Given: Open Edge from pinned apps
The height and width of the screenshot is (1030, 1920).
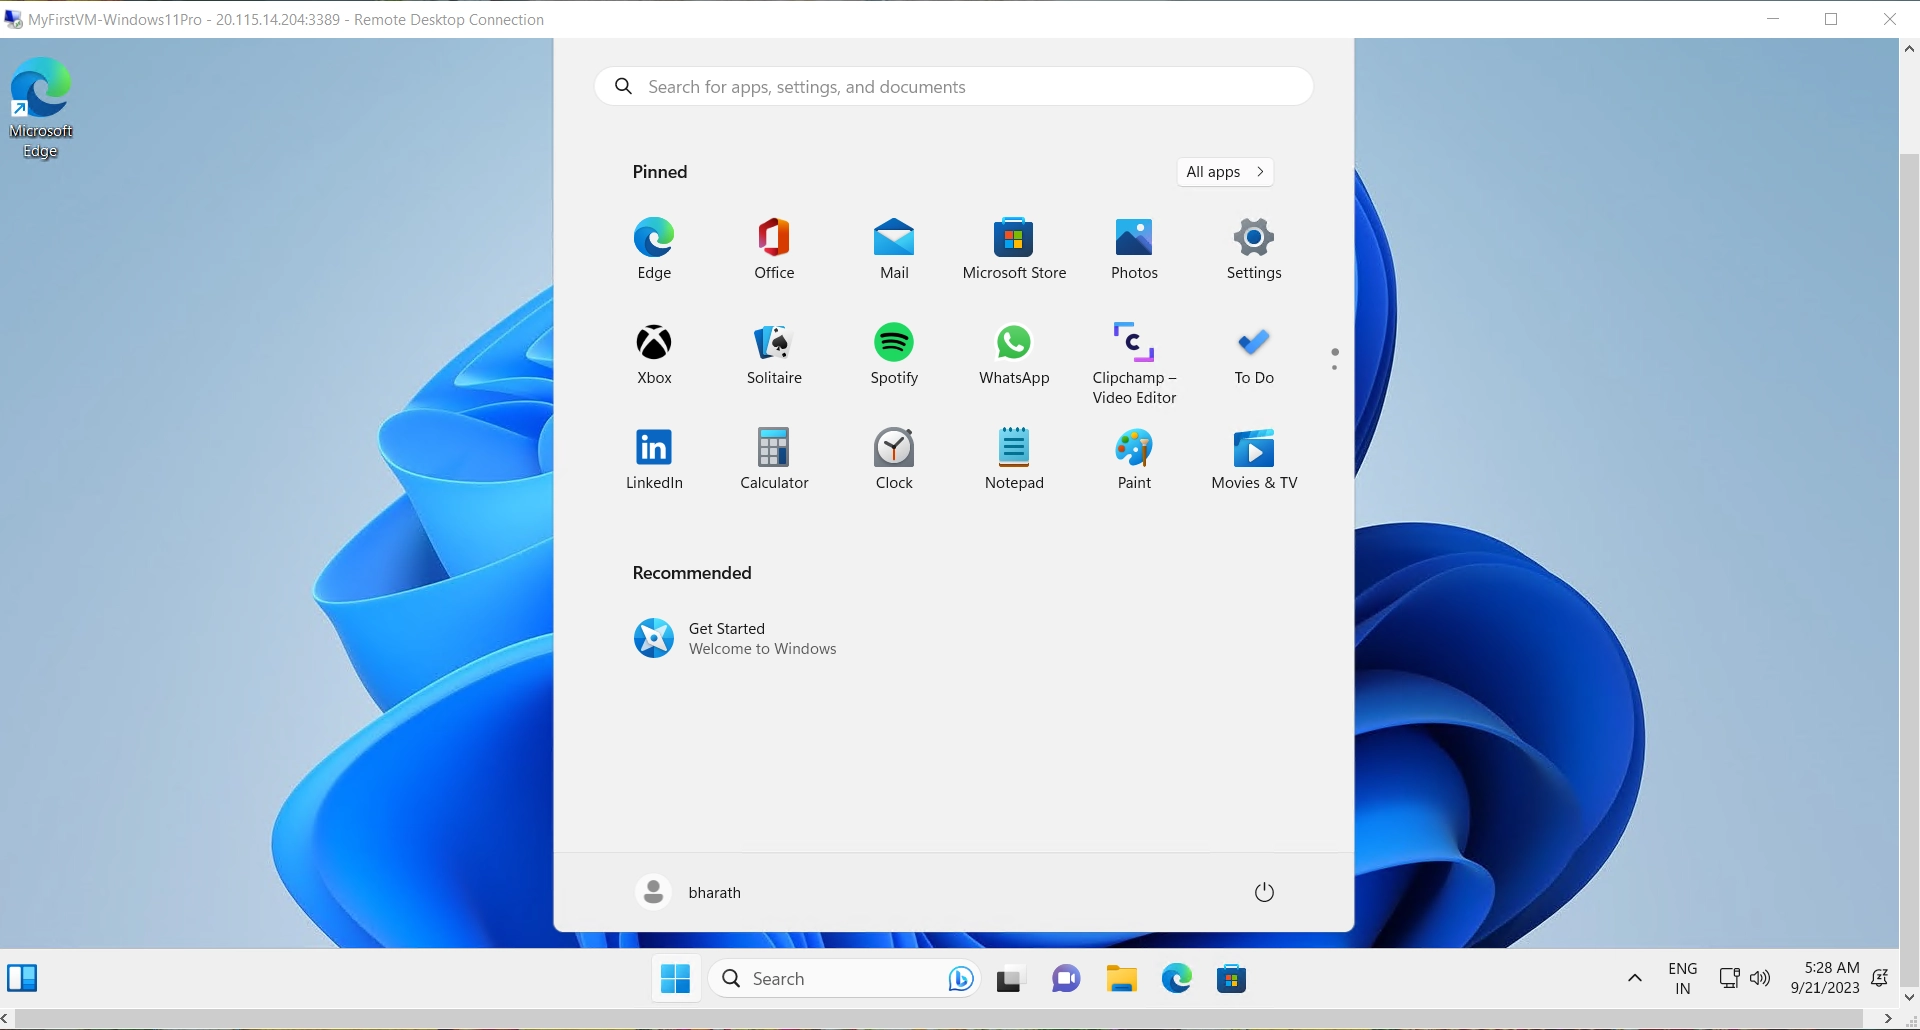Looking at the screenshot, I should 654,249.
